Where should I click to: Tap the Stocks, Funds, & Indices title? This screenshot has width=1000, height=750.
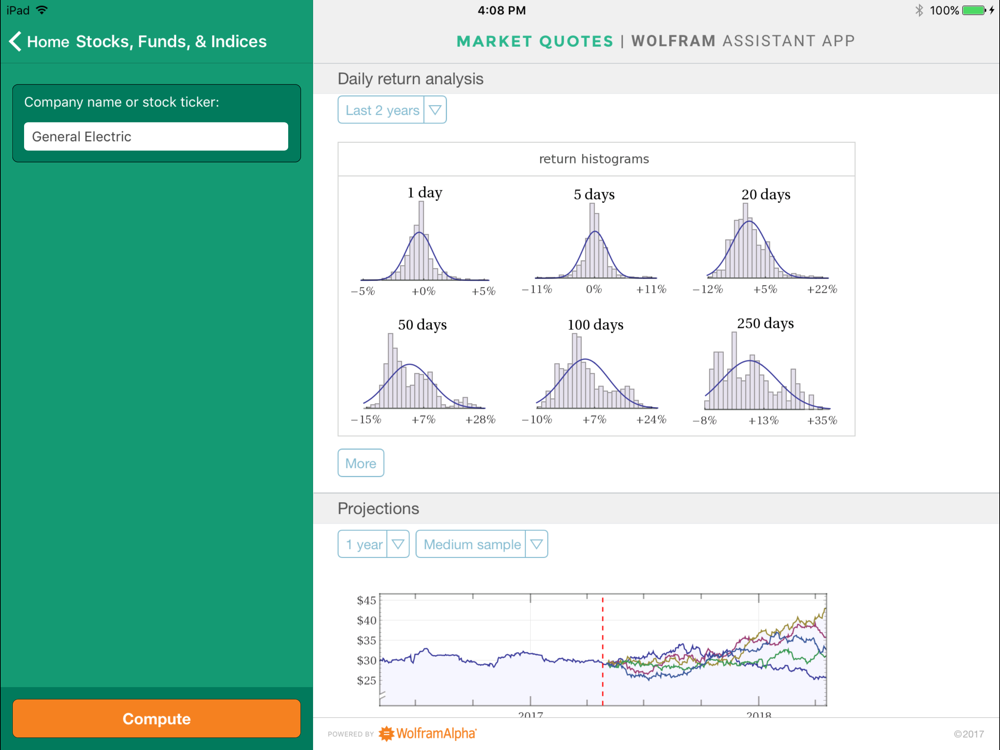172,41
